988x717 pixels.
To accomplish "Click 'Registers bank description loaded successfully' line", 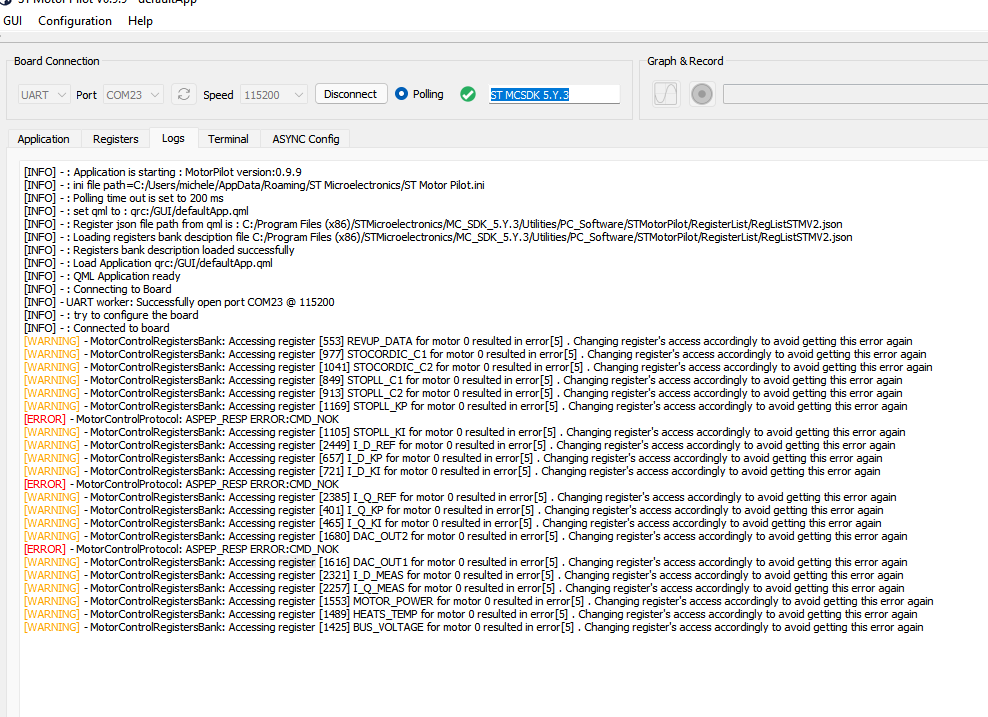I will [x=159, y=250].
